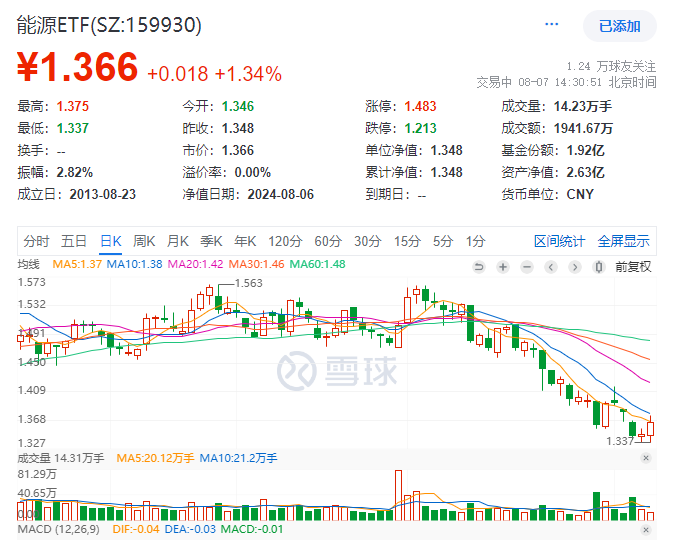Image resolution: width=675 pixels, height=540 pixels.
Task: Close the MACD indicator panel
Action: tap(645, 530)
